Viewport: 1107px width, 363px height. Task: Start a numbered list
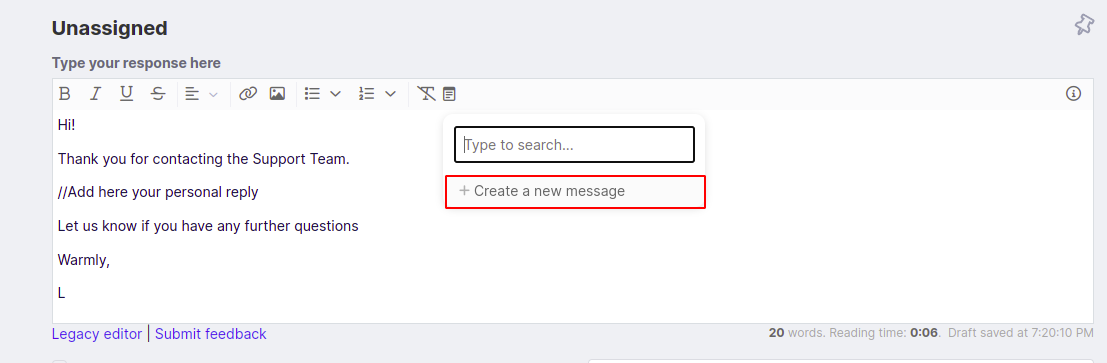pos(366,93)
